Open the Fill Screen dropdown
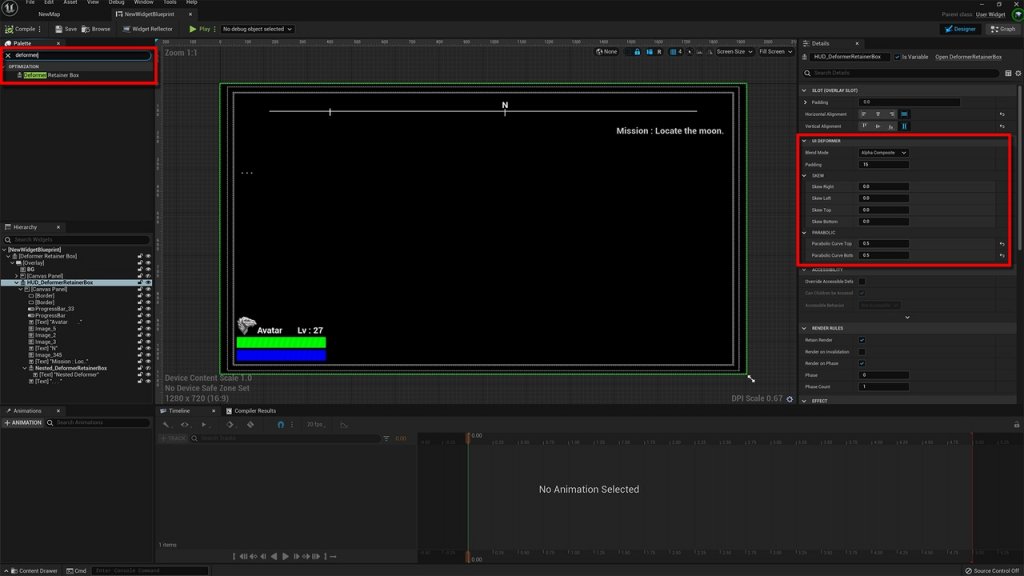This screenshot has width=1024, height=576. pyautogui.click(x=775, y=52)
